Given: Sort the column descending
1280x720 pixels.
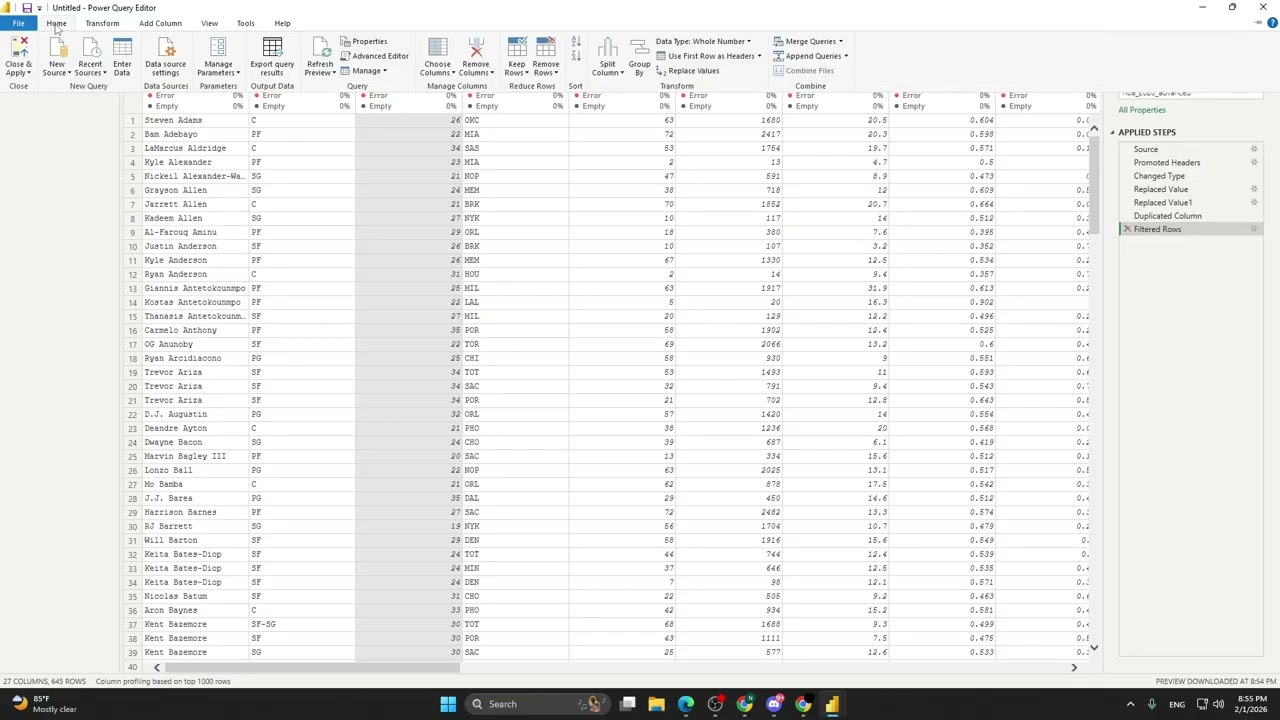Looking at the screenshot, I should (x=576, y=57).
